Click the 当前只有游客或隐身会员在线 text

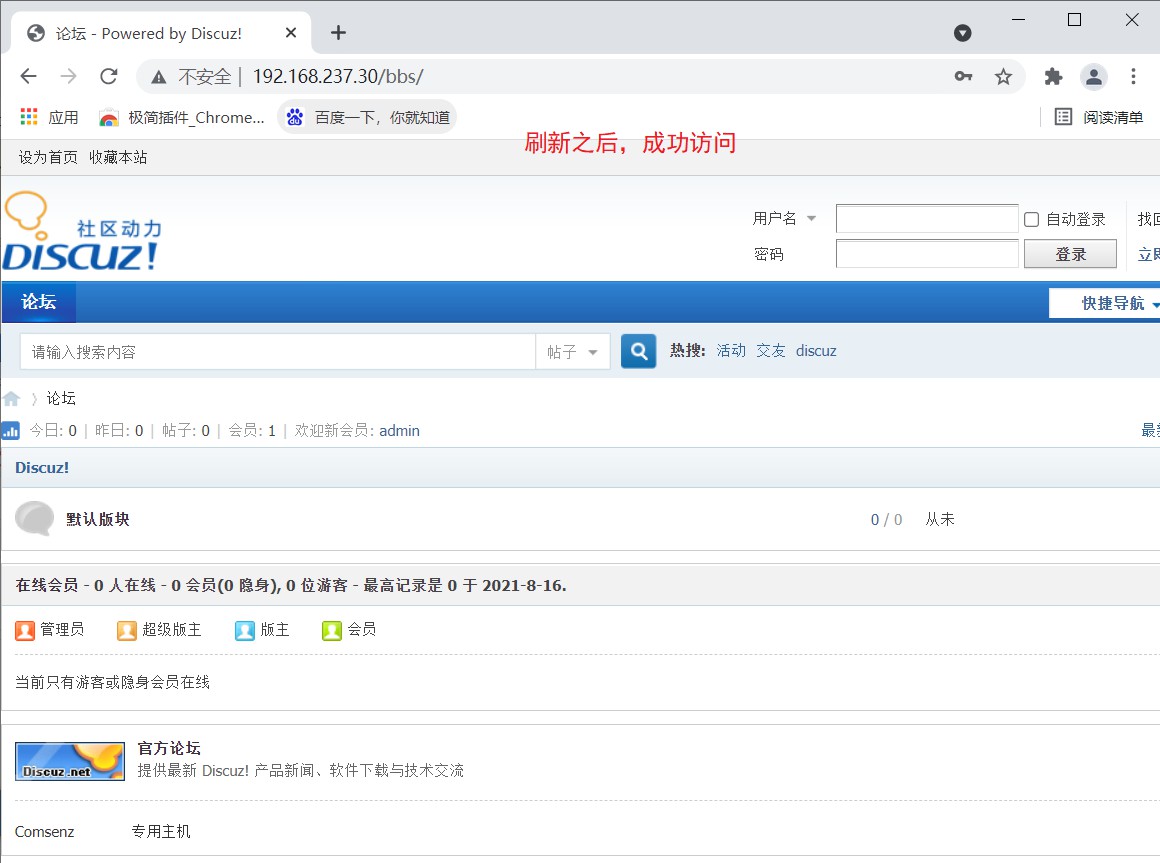click(x=112, y=683)
